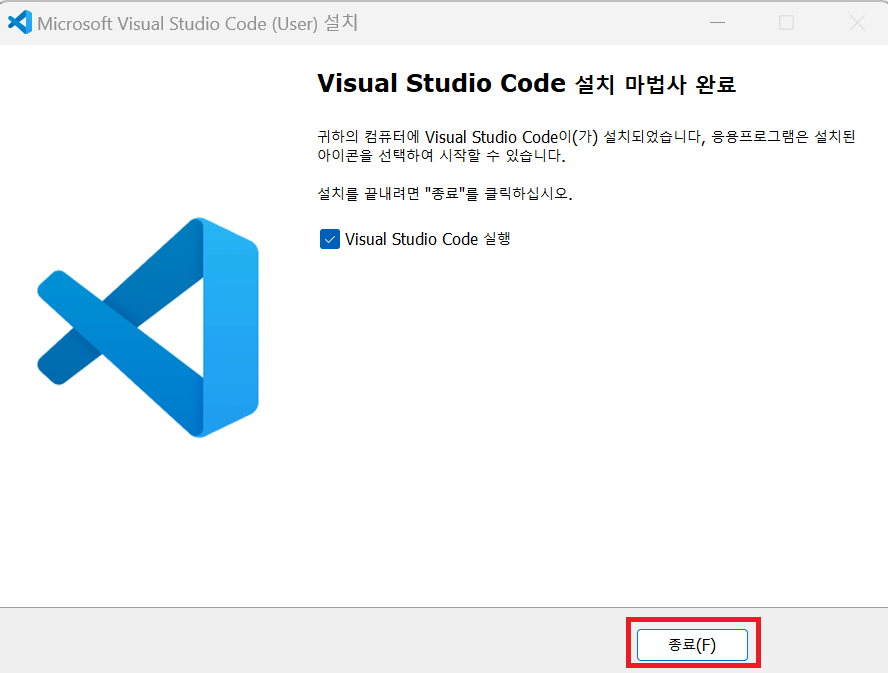Click the paragraph starting "귀하의 컴퓨터에 Visual Studio Code"
This screenshot has width=888, height=673.
coord(586,146)
